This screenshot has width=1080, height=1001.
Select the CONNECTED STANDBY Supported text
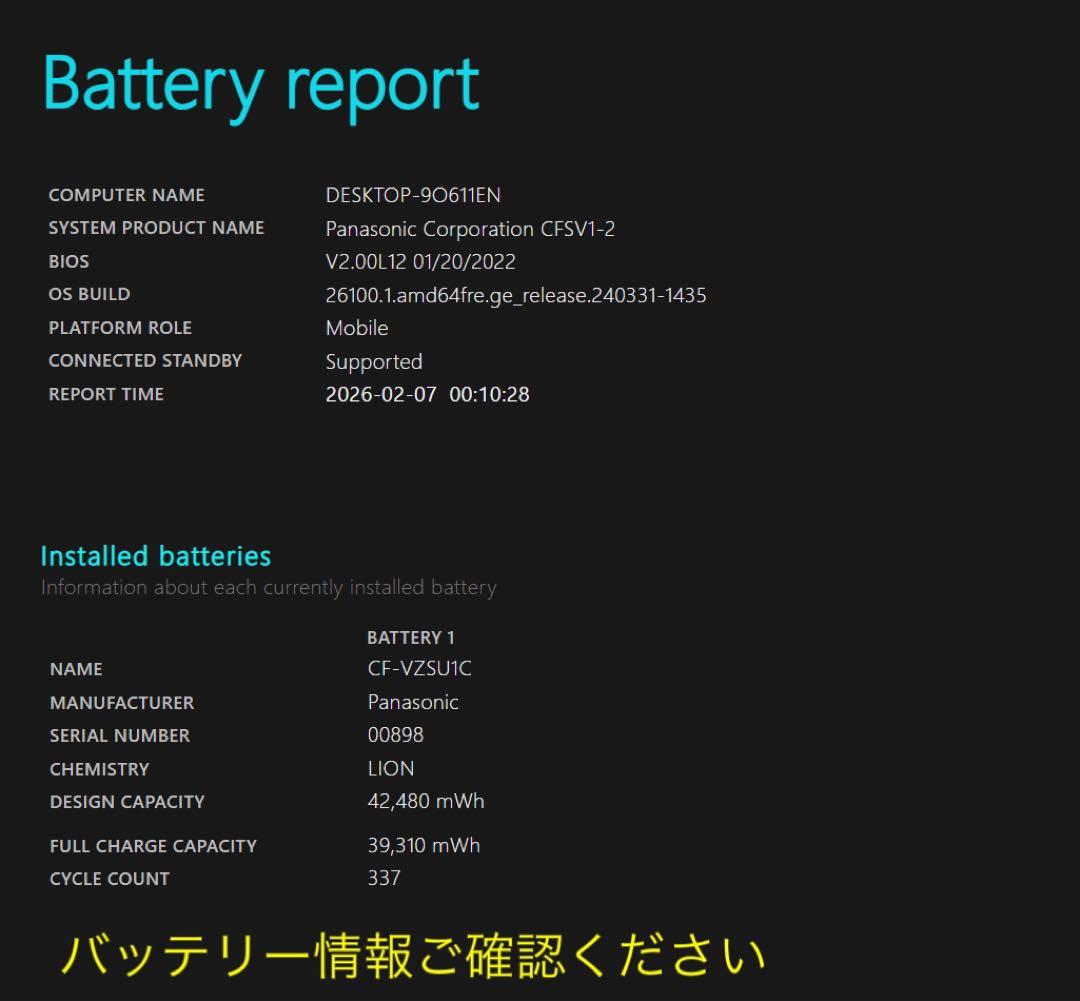pos(374,362)
